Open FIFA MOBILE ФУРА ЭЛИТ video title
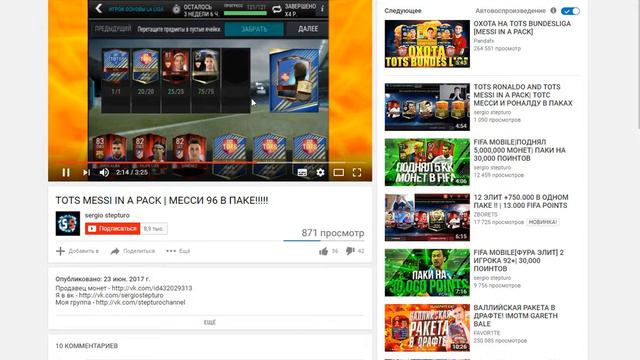 [518, 260]
